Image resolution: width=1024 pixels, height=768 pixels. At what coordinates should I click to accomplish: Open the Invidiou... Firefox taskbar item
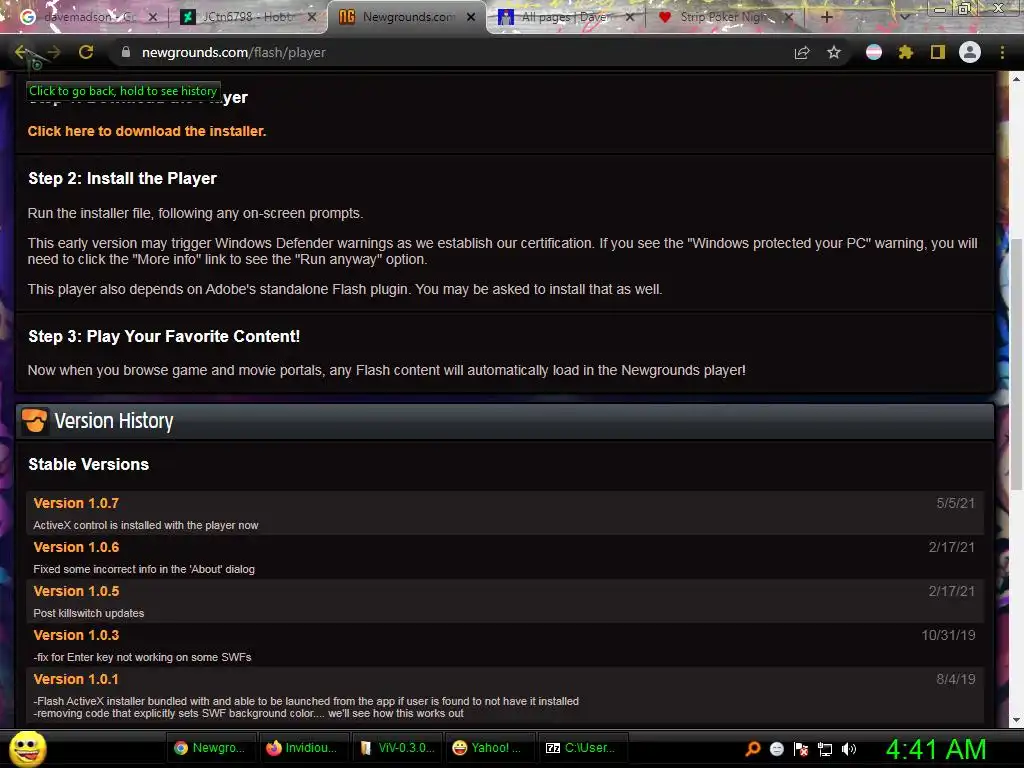[302, 748]
